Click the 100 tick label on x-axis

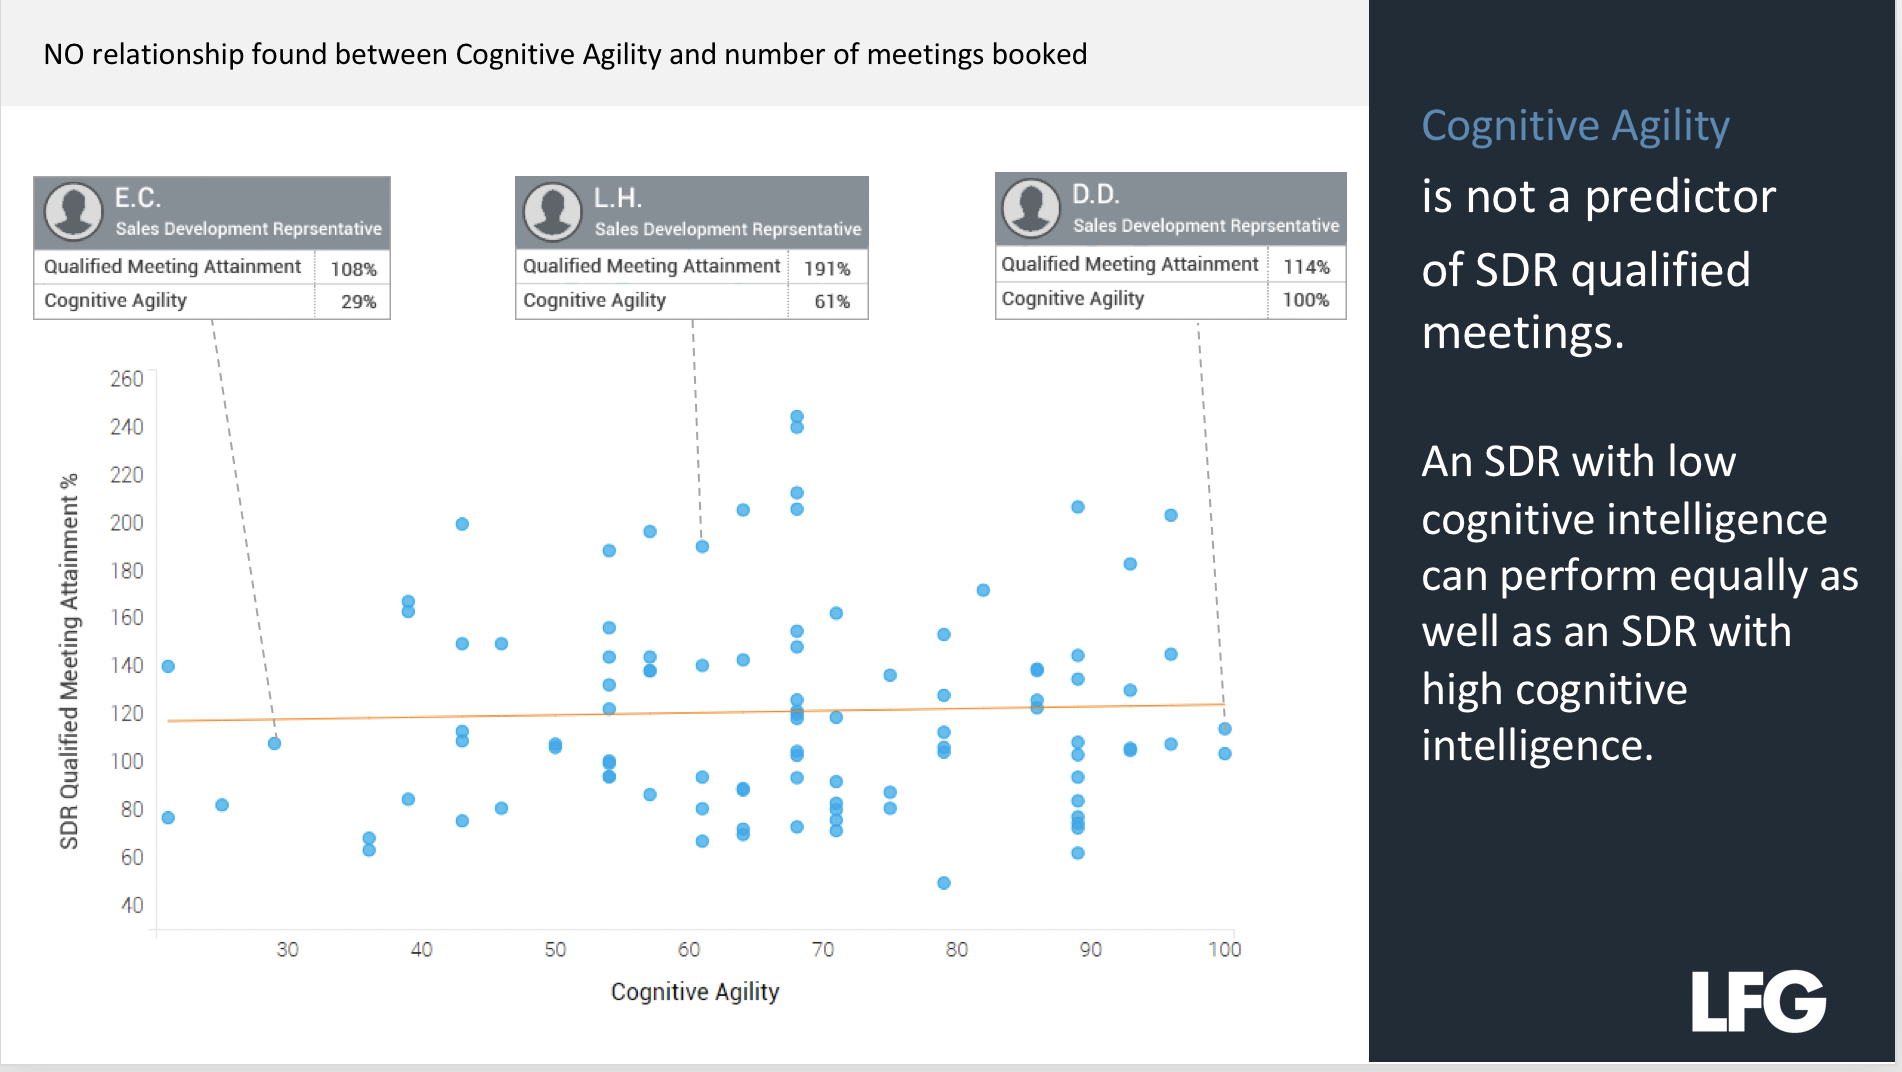(1224, 949)
